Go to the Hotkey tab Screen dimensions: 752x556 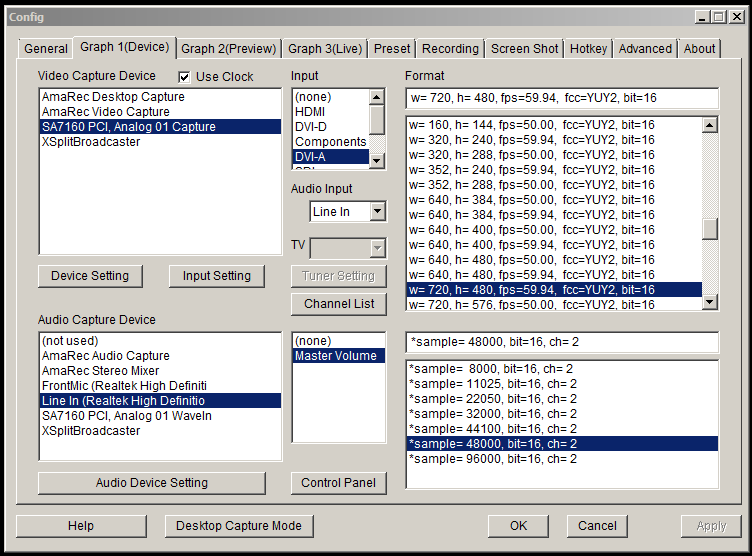pos(588,48)
